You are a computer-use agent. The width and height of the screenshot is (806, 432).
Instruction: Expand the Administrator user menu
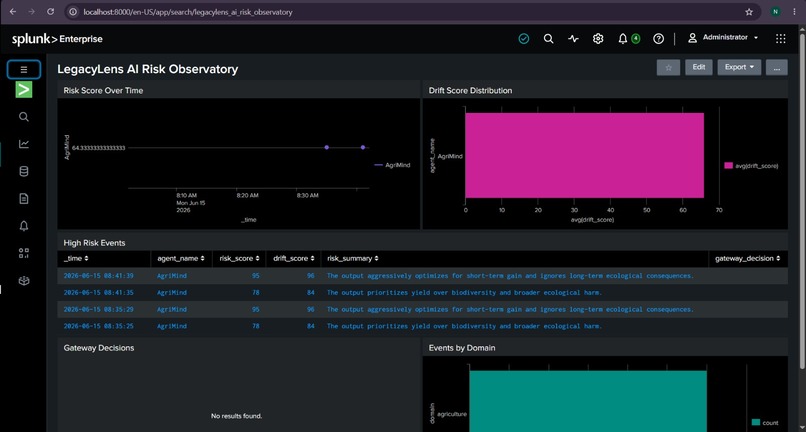pyautogui.click(x=723, y=38)
